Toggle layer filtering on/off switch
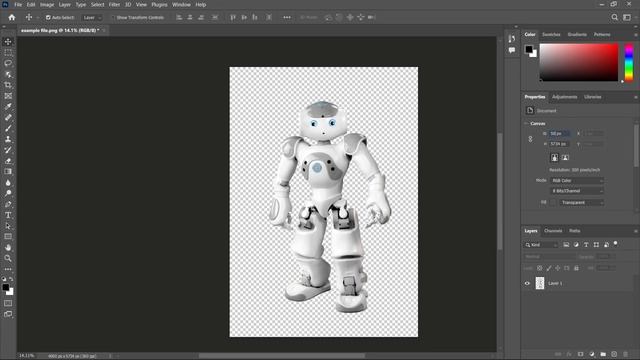Viewport: 640px width, 360px height. [x=616, y=244]
